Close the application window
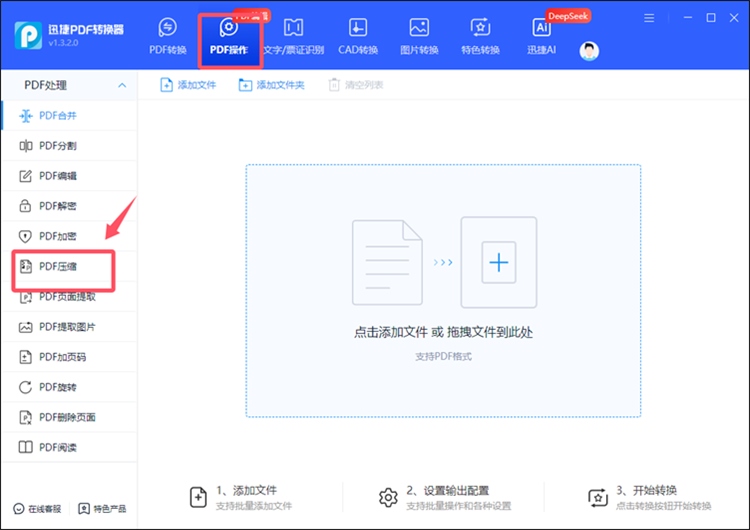 click(734, 18)
